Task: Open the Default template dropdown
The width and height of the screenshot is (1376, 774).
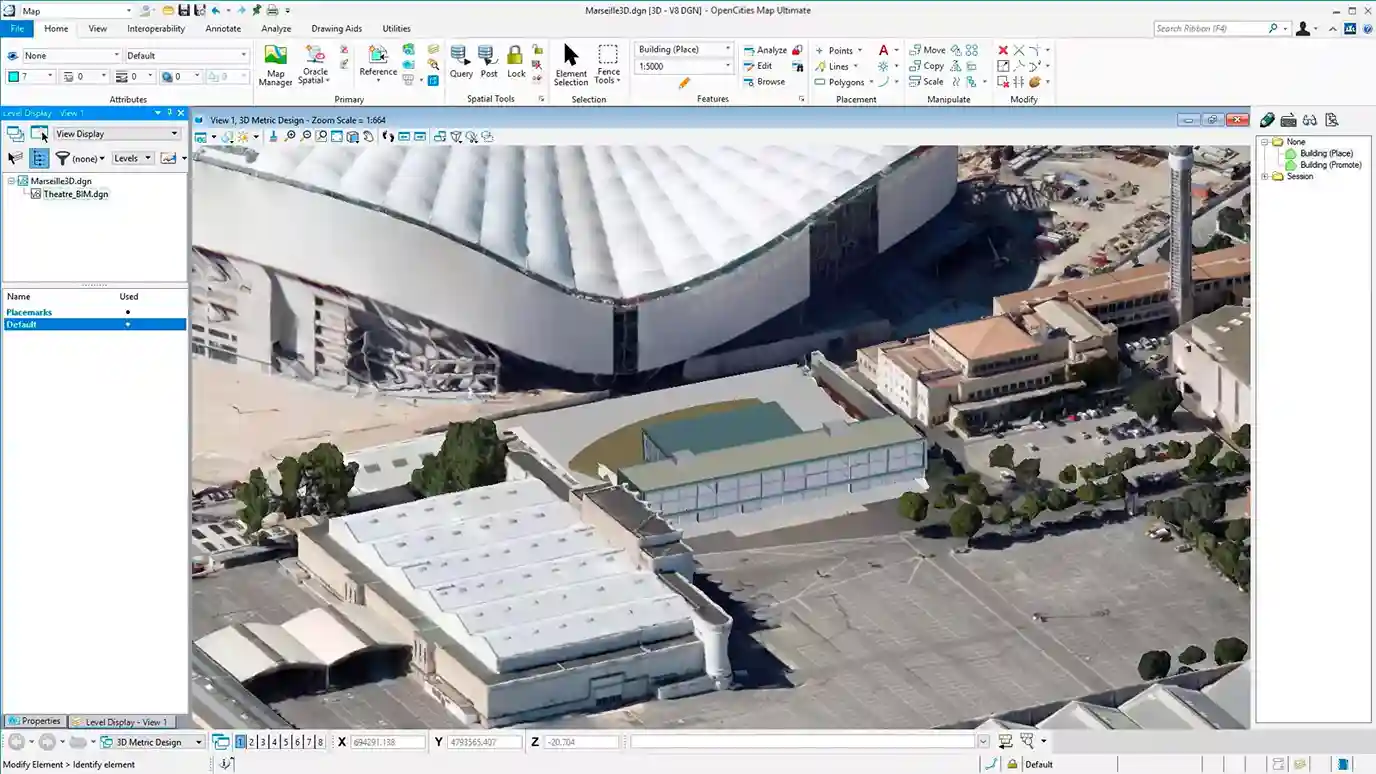Action: 186,55
